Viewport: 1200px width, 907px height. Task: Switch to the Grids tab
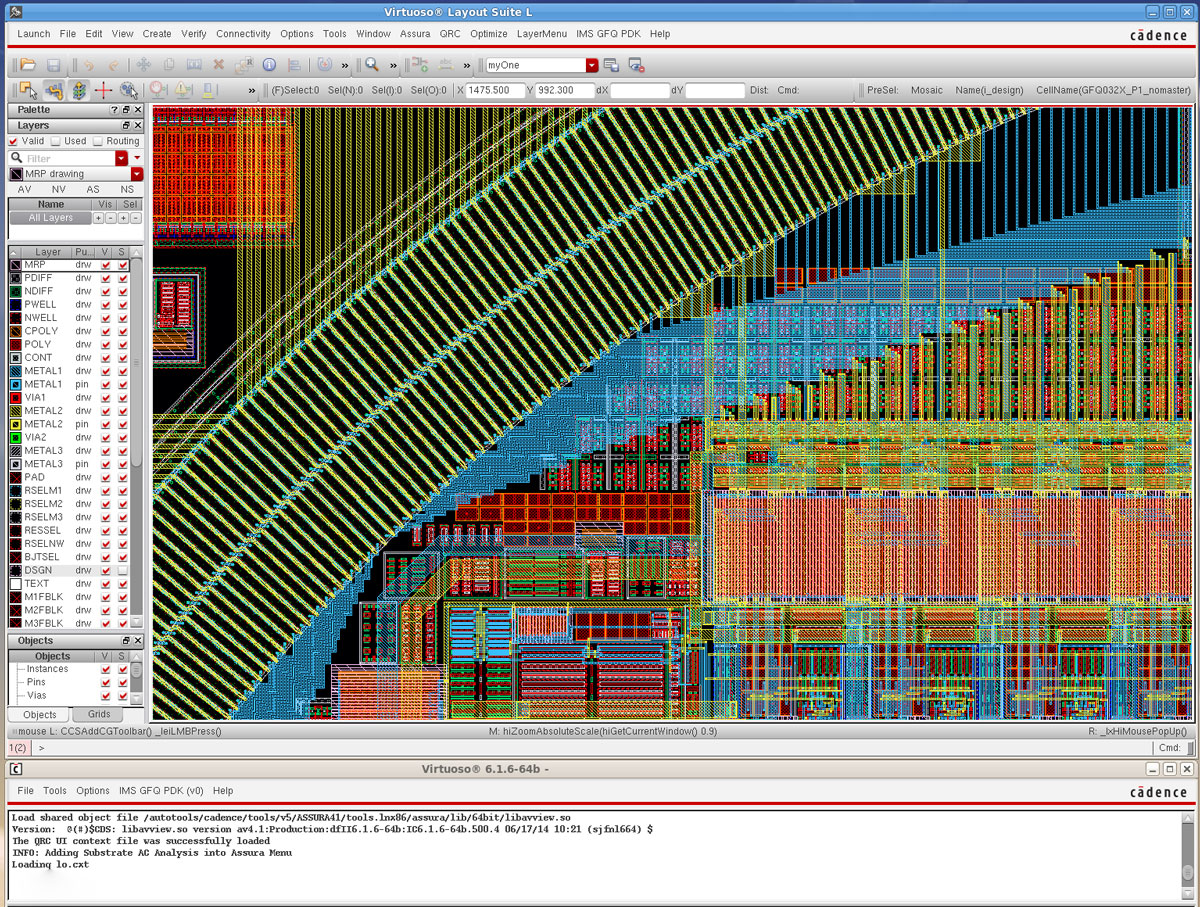pyautogui.click(x=99, y=714)
